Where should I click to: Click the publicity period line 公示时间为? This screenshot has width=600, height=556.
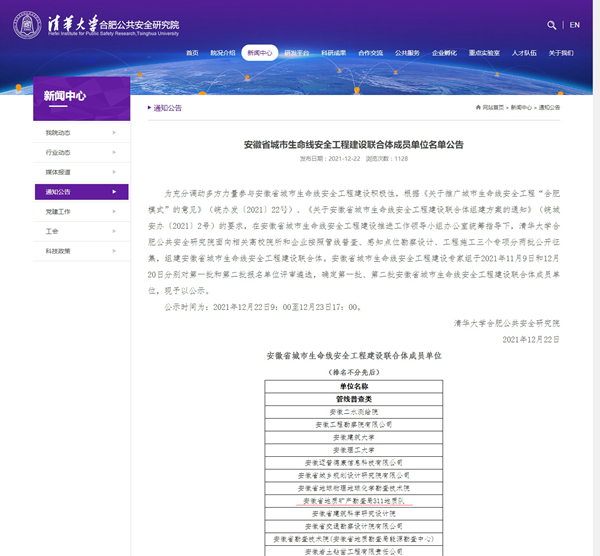[x=263, y=307]
